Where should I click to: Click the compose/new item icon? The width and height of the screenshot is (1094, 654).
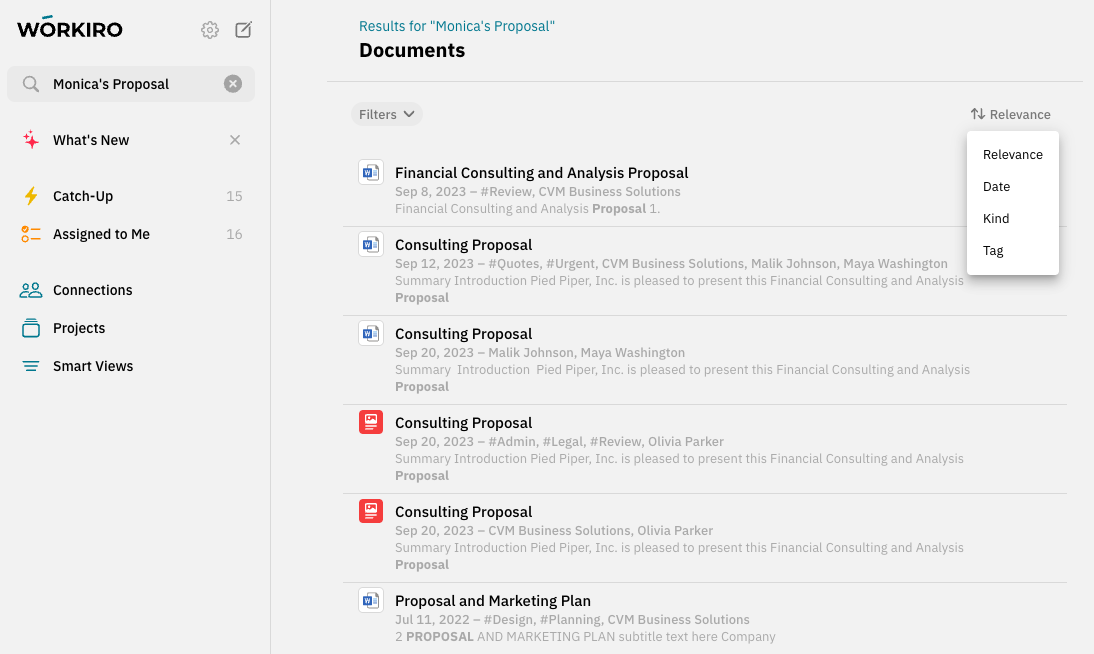(243, 30)
